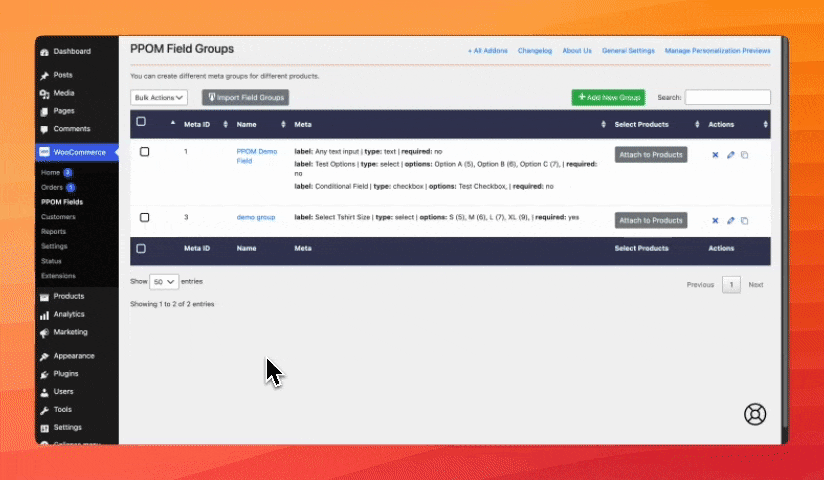Click the Settings icon in sidebar
Screen dimensions: 824x480
(44, 428)
